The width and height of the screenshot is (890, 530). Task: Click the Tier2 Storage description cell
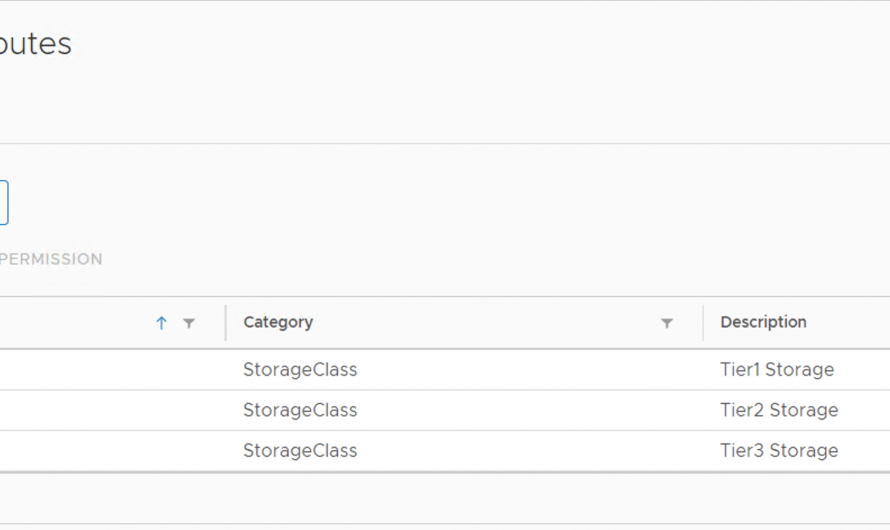coord(779,410)
